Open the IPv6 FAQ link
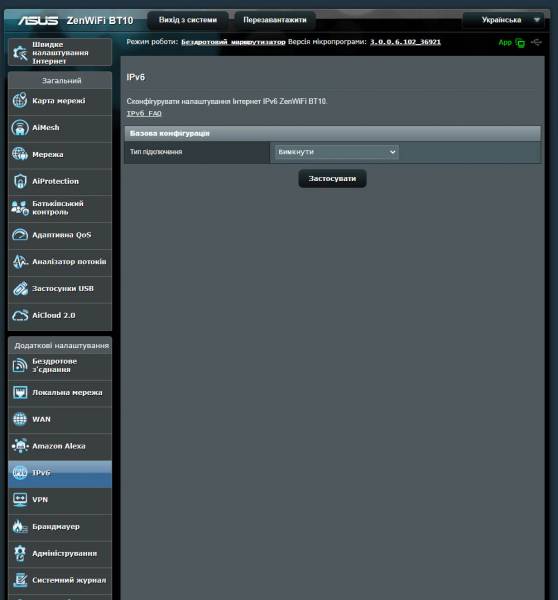The image size is (558, 600). 144,114
